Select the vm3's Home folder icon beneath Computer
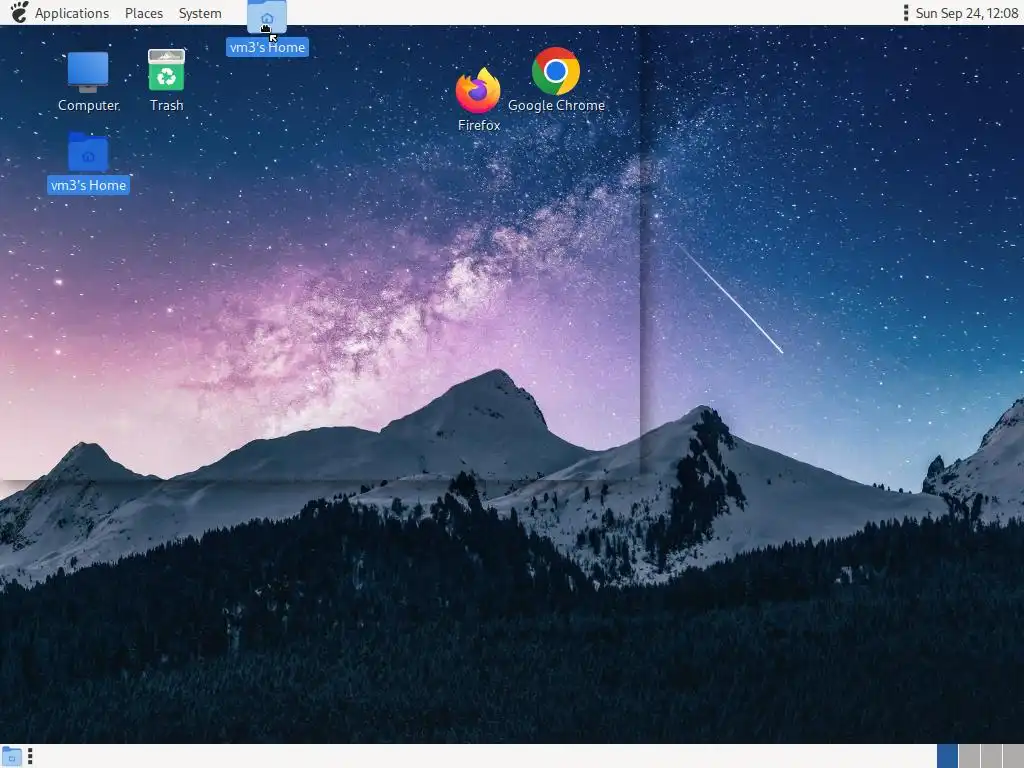Viewport: 1024px width, 768px height. (x=88, y=152)
